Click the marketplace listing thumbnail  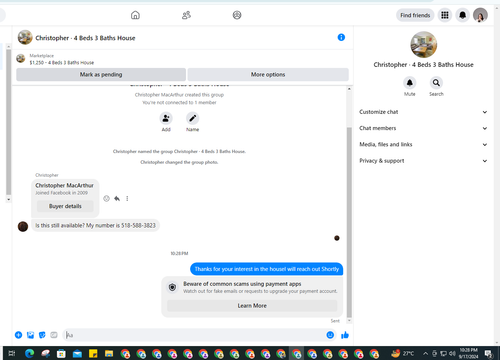(21, 59)
